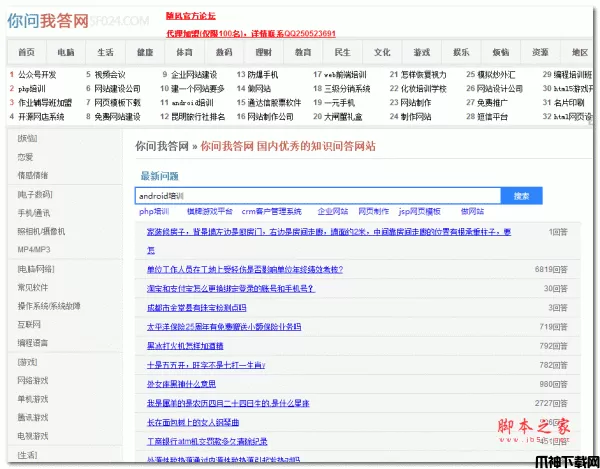
Task: Select 网络游戏 in the sidebar list
Action: tap(32, 380)
